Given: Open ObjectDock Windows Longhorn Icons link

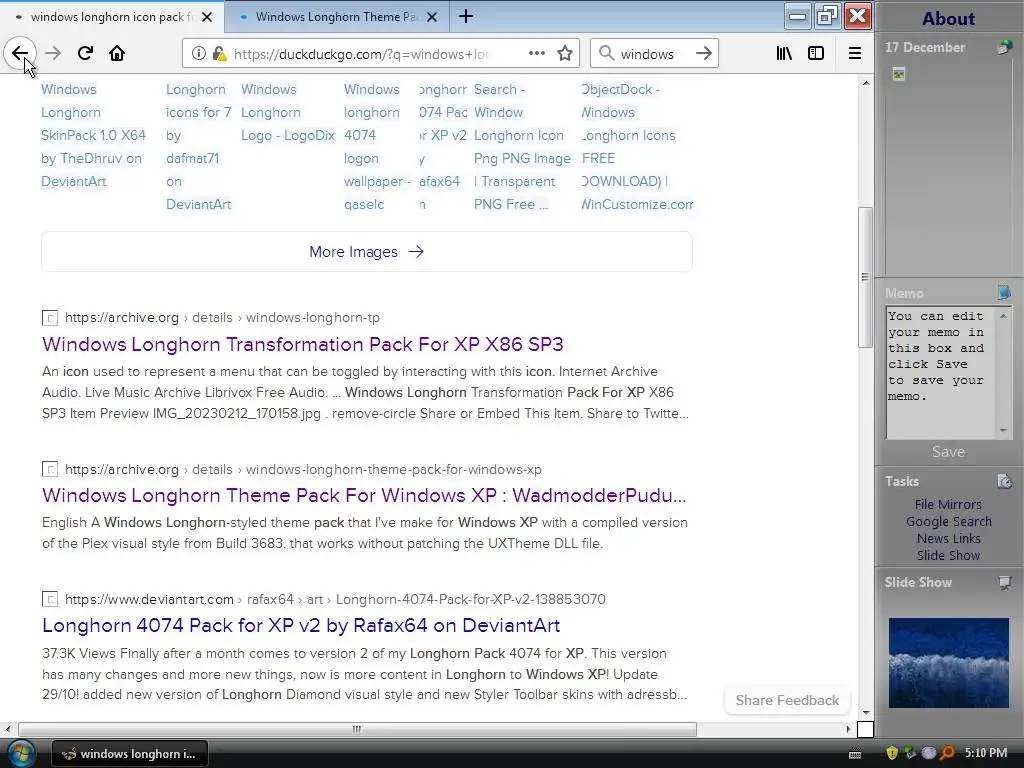Looking at the screenshot, I should coord(637,147).
